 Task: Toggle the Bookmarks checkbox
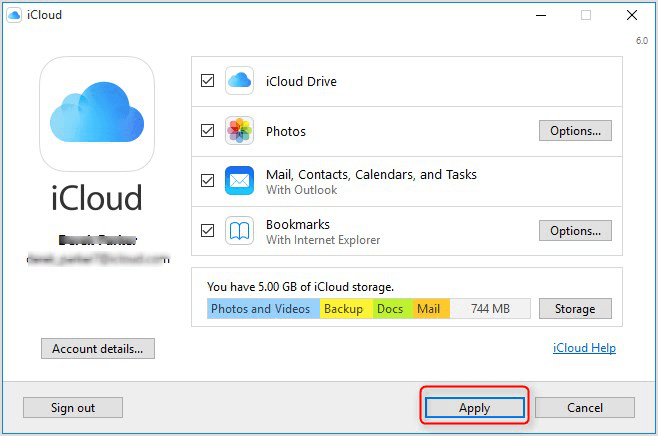(x=208, y=231)
